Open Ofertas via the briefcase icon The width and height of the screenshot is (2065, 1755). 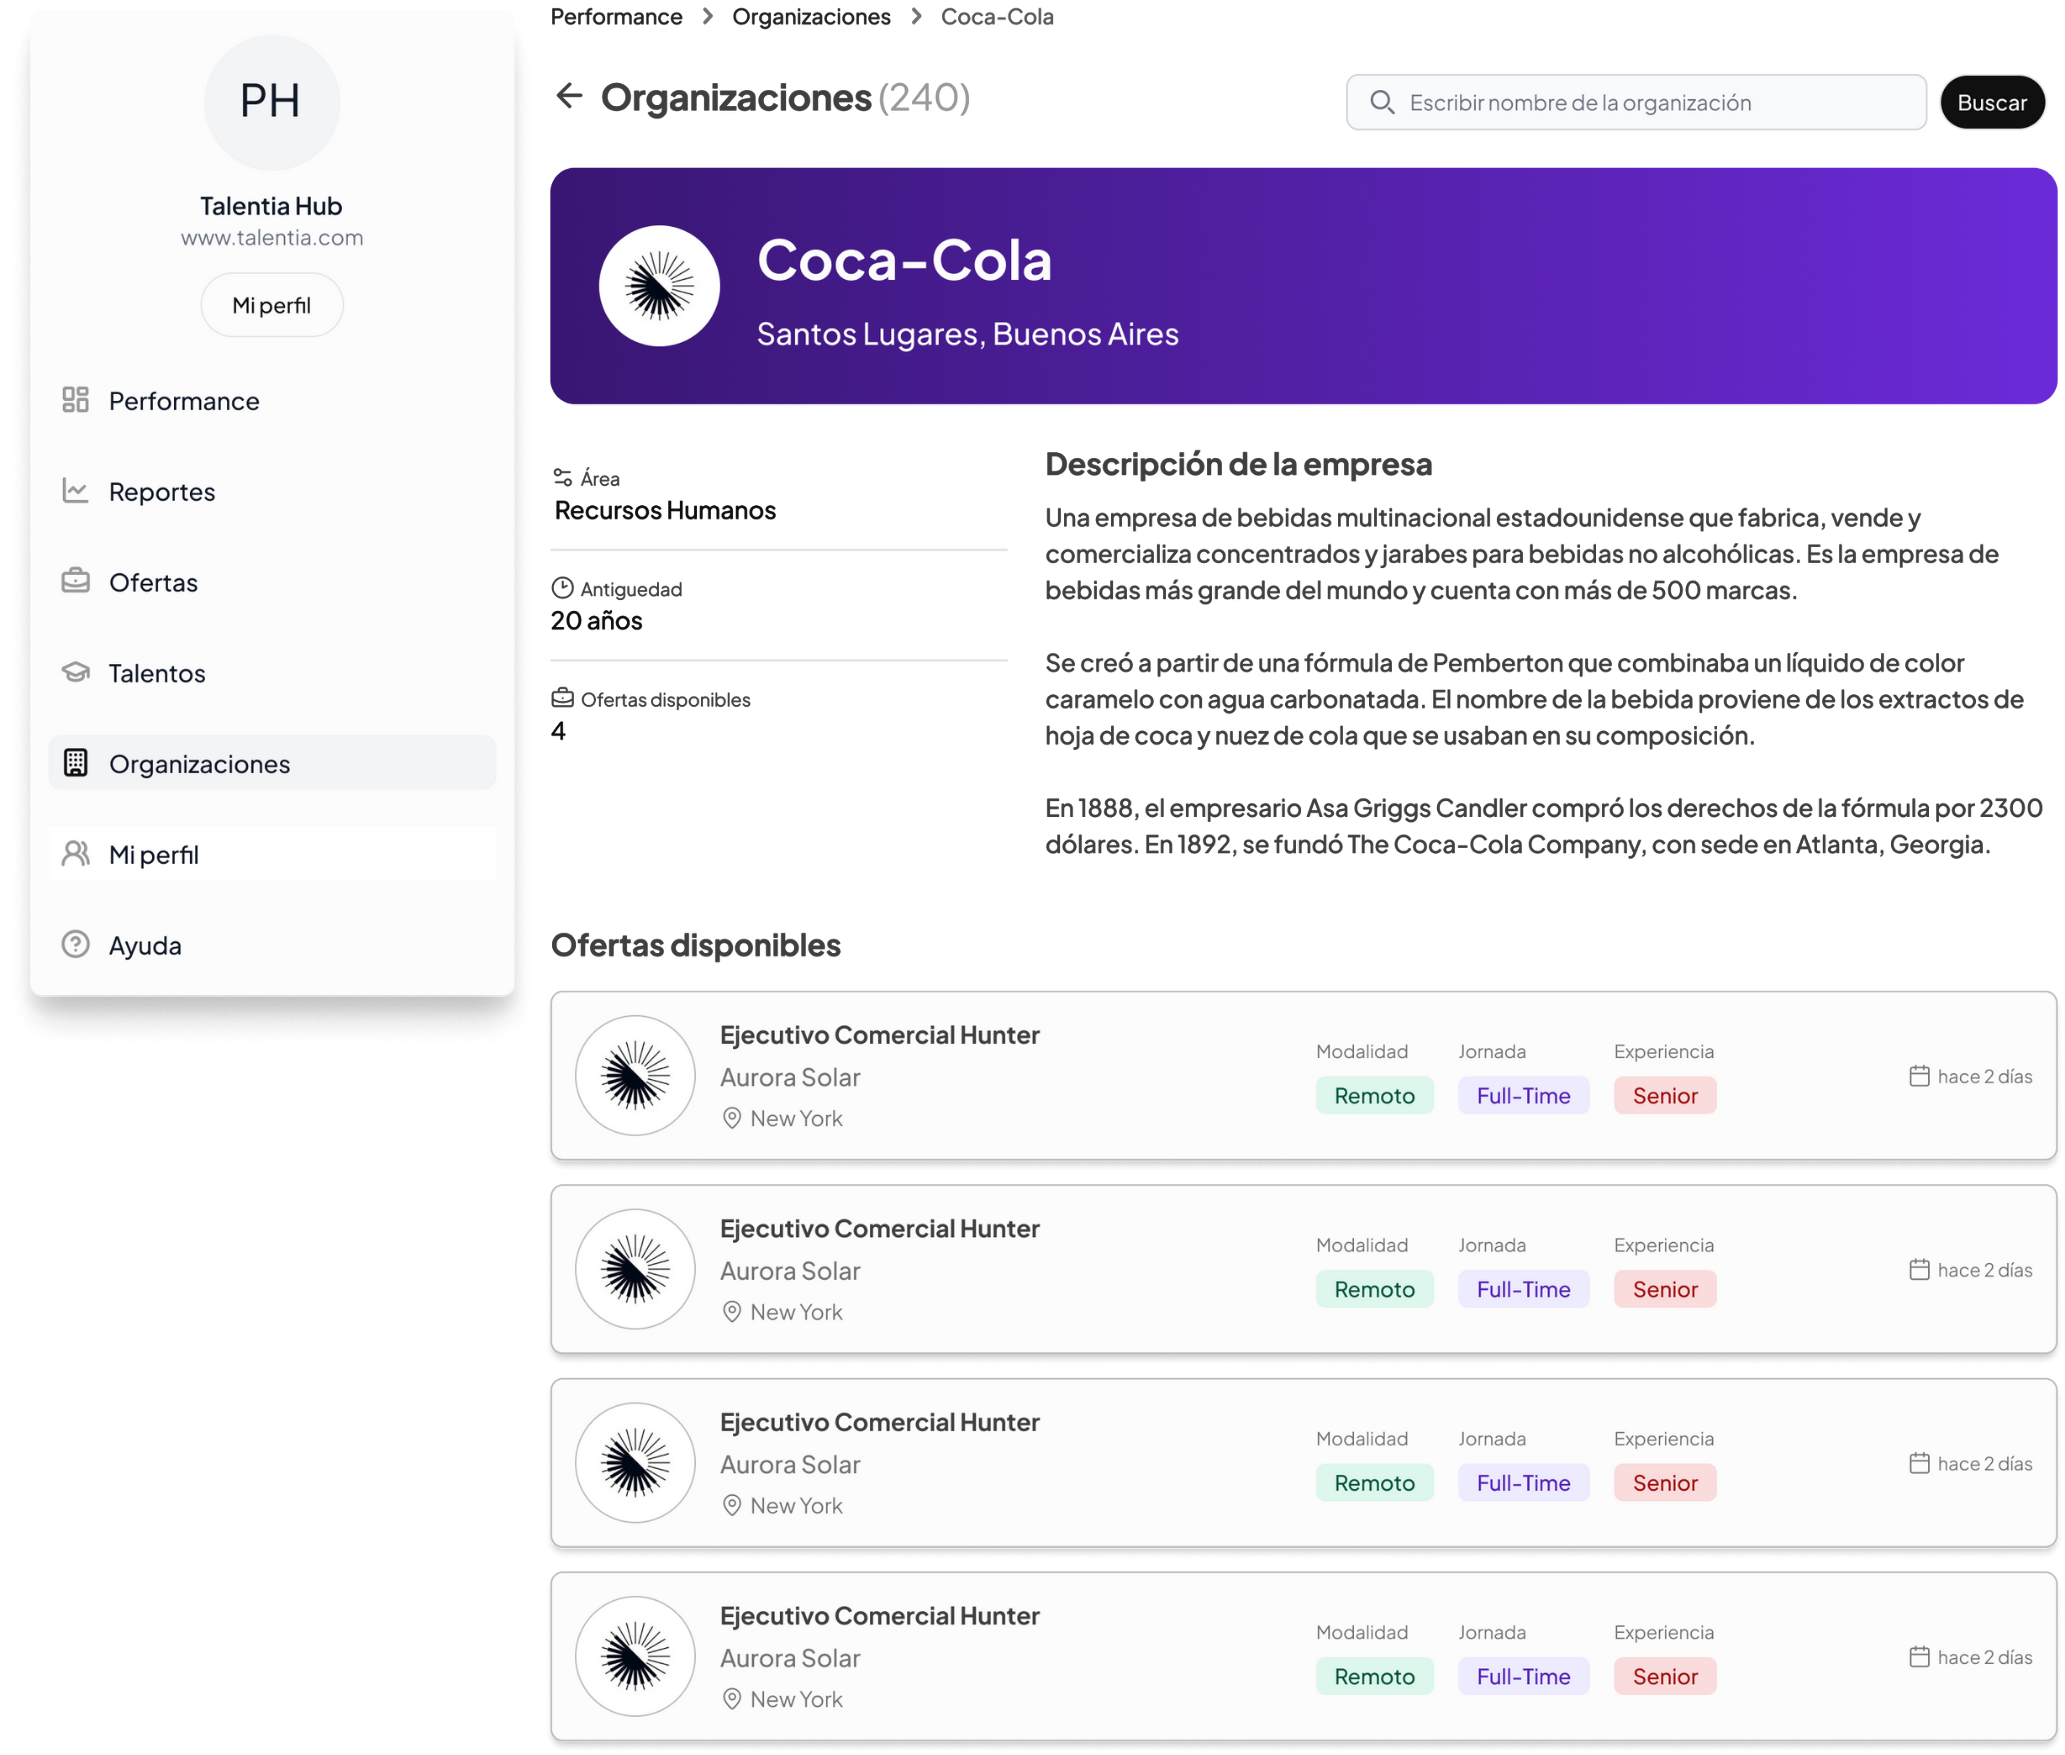(x=76, y=582)
